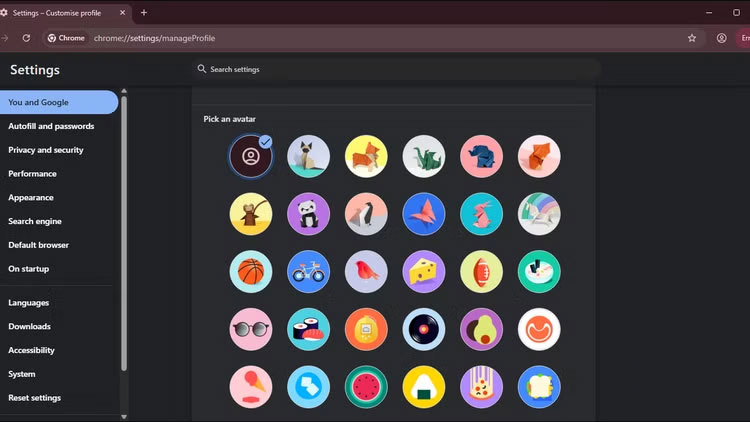Click the sidebar vertical scrollbar thumb
The width and height of the screenshot is (750, 422).
click(x=124, y=233)
